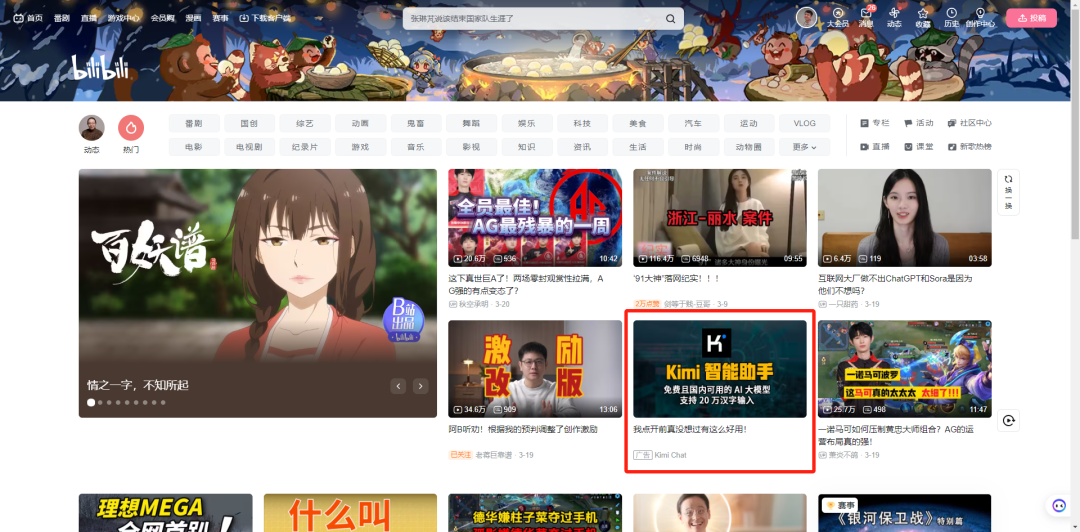1080x532 pixels.
Task: Open 银河保卫战 赛事 thumbnail
Action: (904, 513)
